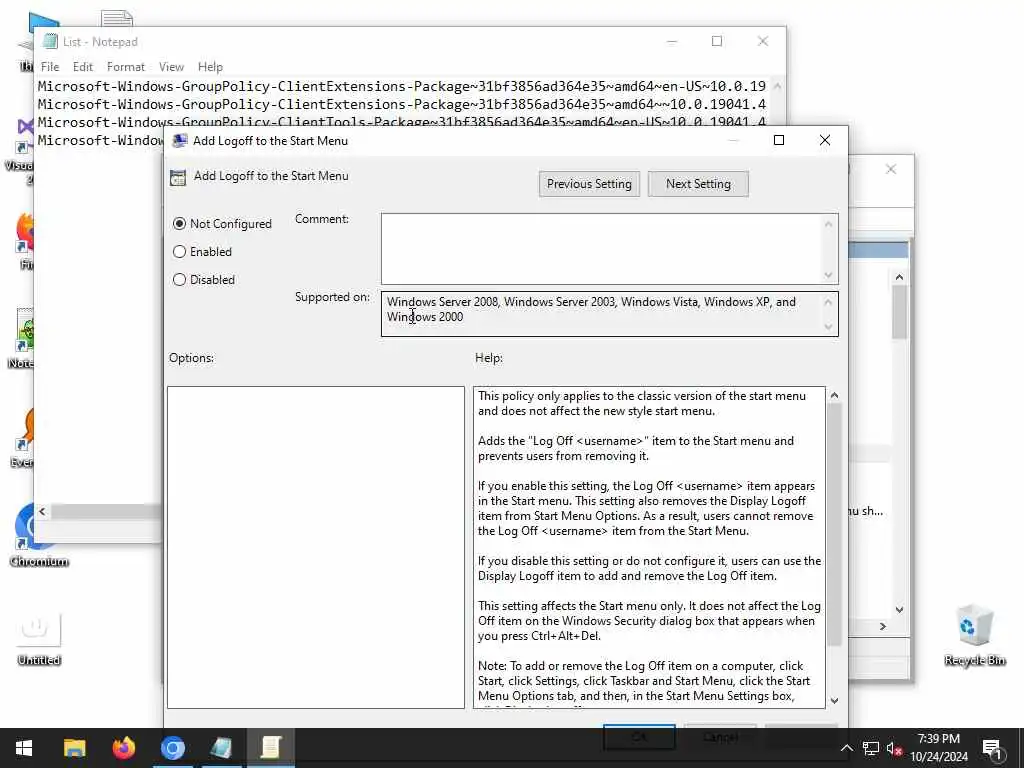Image resolution: width=1024 pixels, height=768 pixels.
Task: Select the Chromium desktop shortcut
Action: (39, 537)
